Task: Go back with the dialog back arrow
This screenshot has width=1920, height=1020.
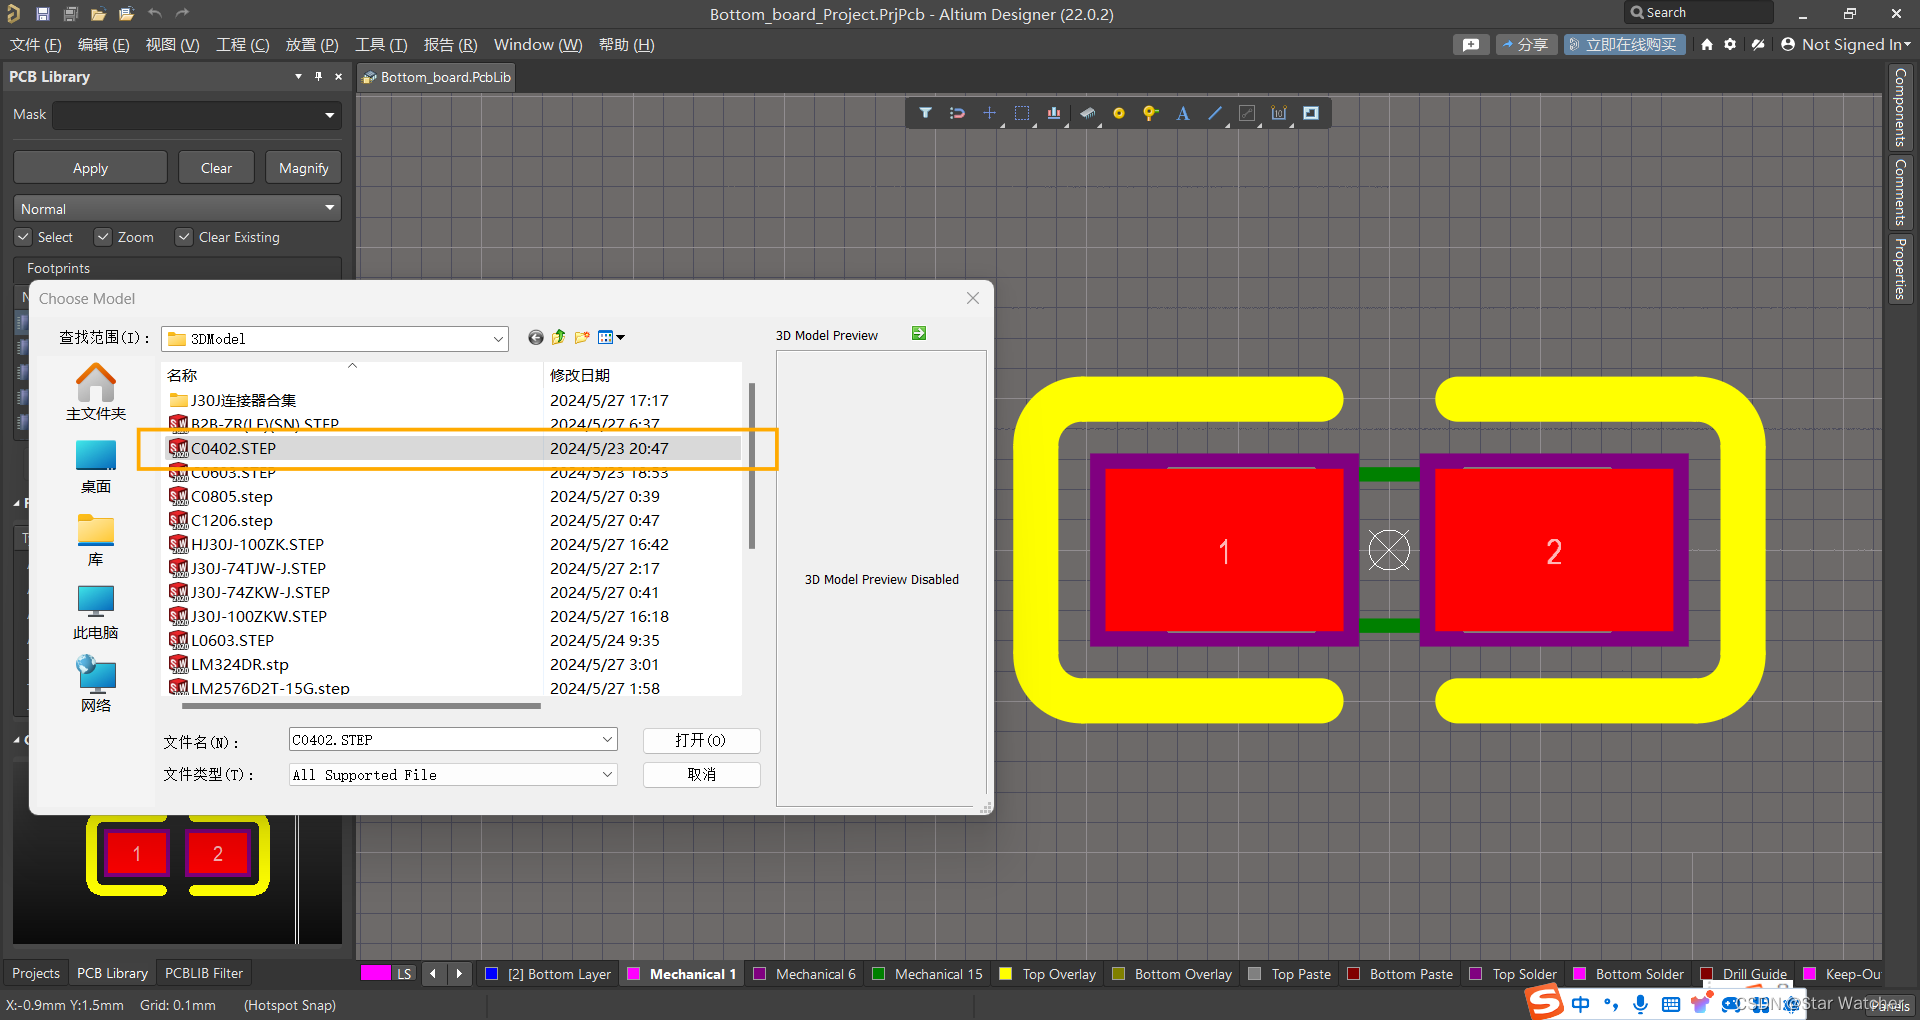Action: (x=536, y=338)
